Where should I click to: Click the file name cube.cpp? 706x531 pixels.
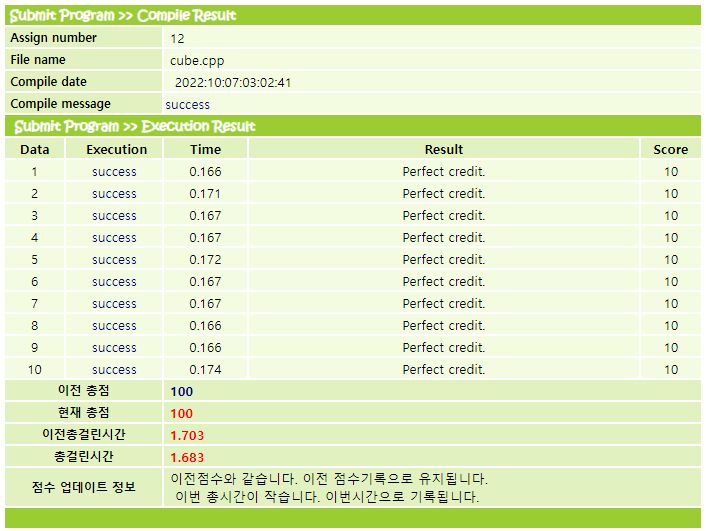click(197, 61)
